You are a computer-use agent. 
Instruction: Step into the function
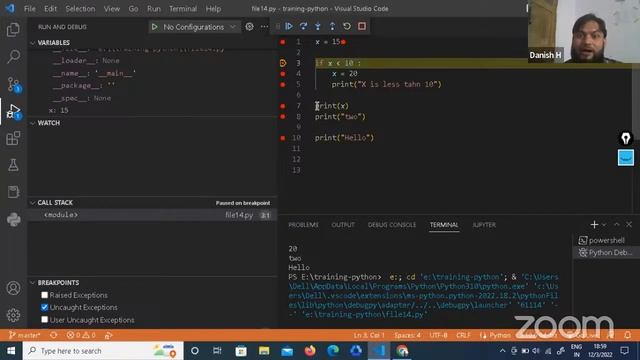click(318, 26)
